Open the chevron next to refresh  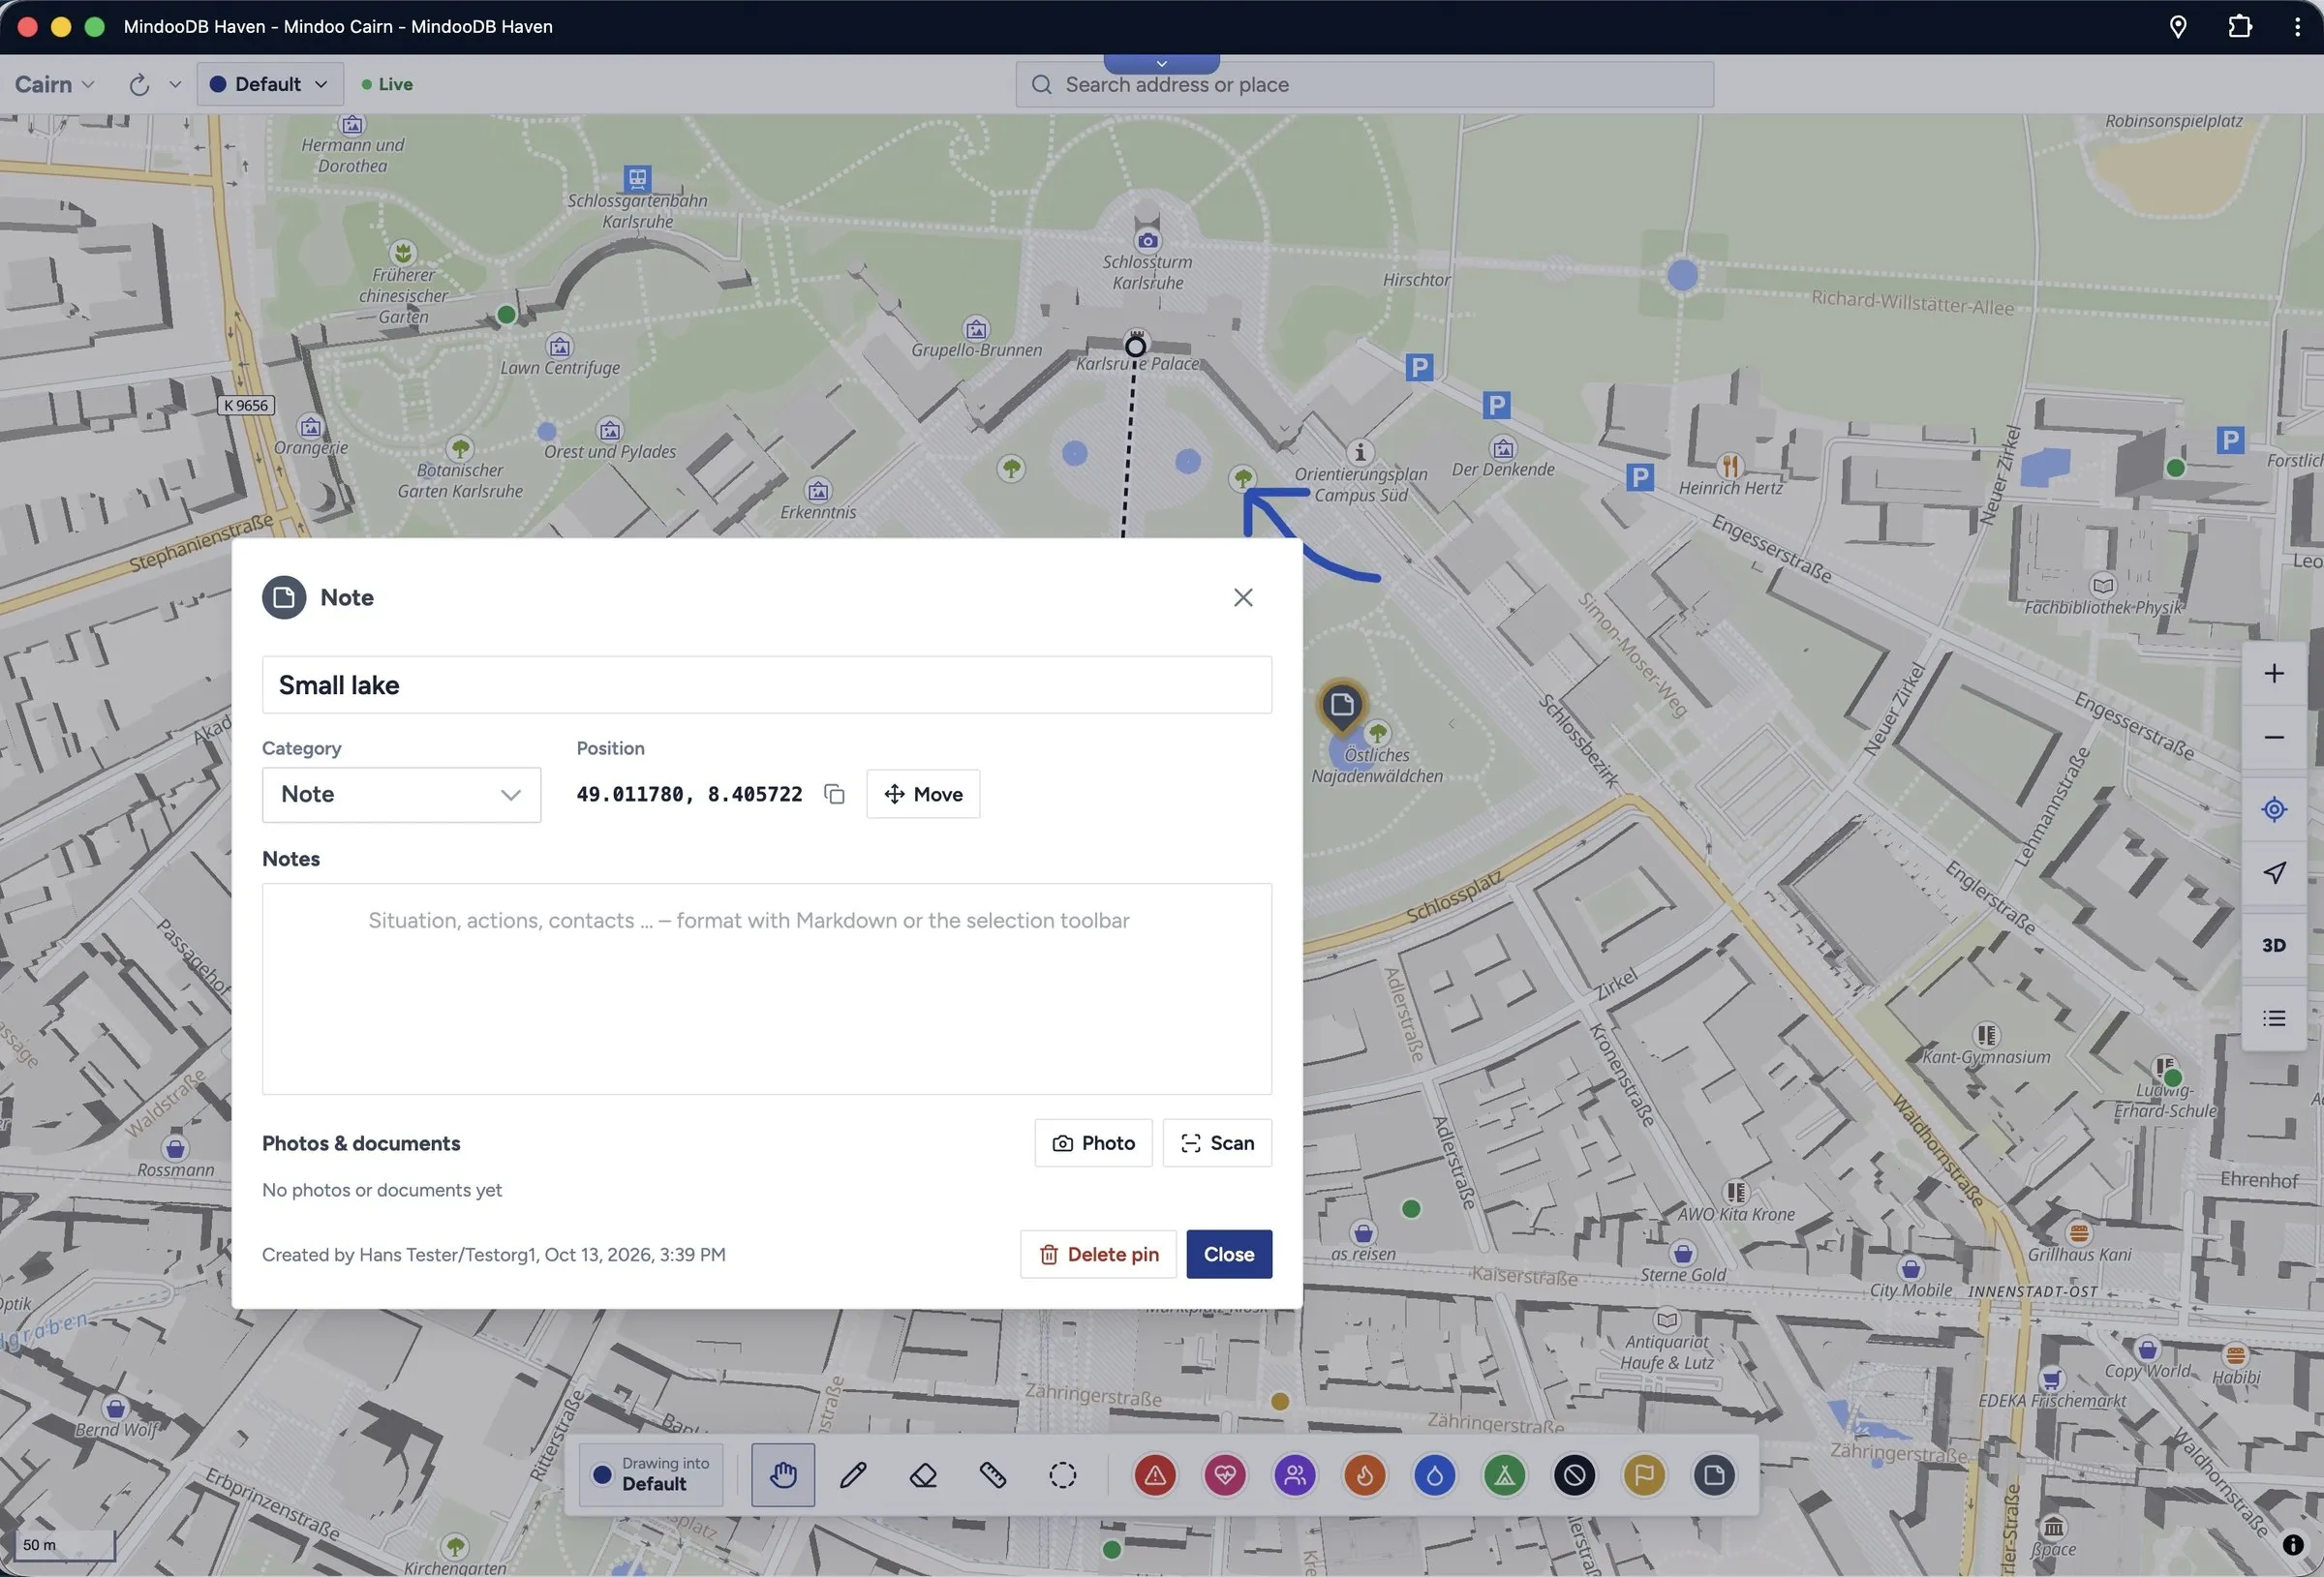click(x=175, y=85)
